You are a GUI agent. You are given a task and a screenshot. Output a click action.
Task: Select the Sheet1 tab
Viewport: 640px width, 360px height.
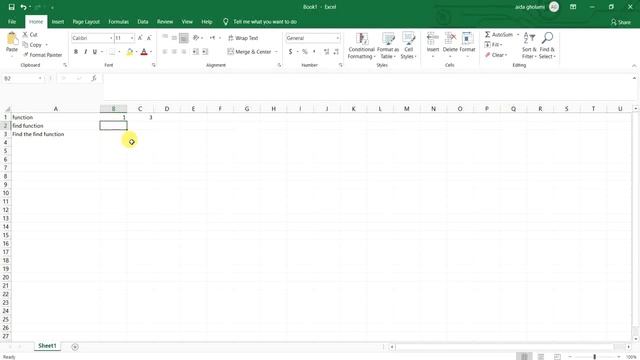[x=47, y=346]
